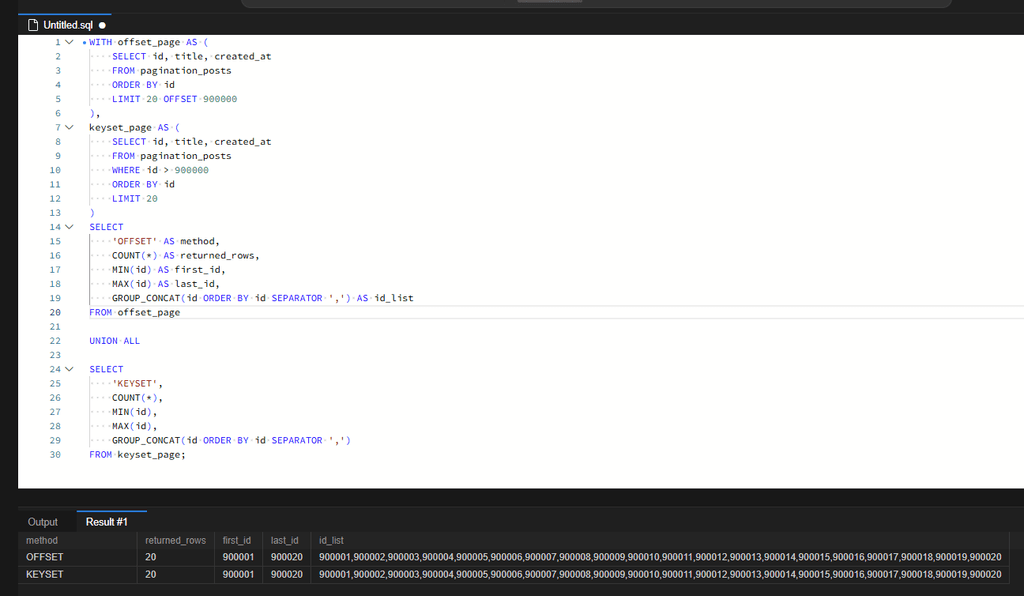Click the 'LIMIT 20 OFFSET 900000' code line
This screenshot has width=1024, height=596.
[174, 99]
